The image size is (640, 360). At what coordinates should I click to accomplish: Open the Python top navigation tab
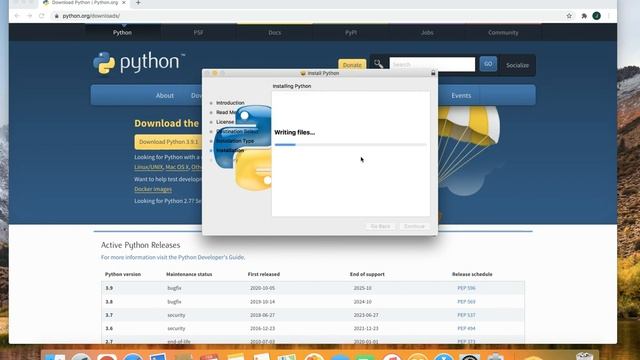(x=122, y=33)
